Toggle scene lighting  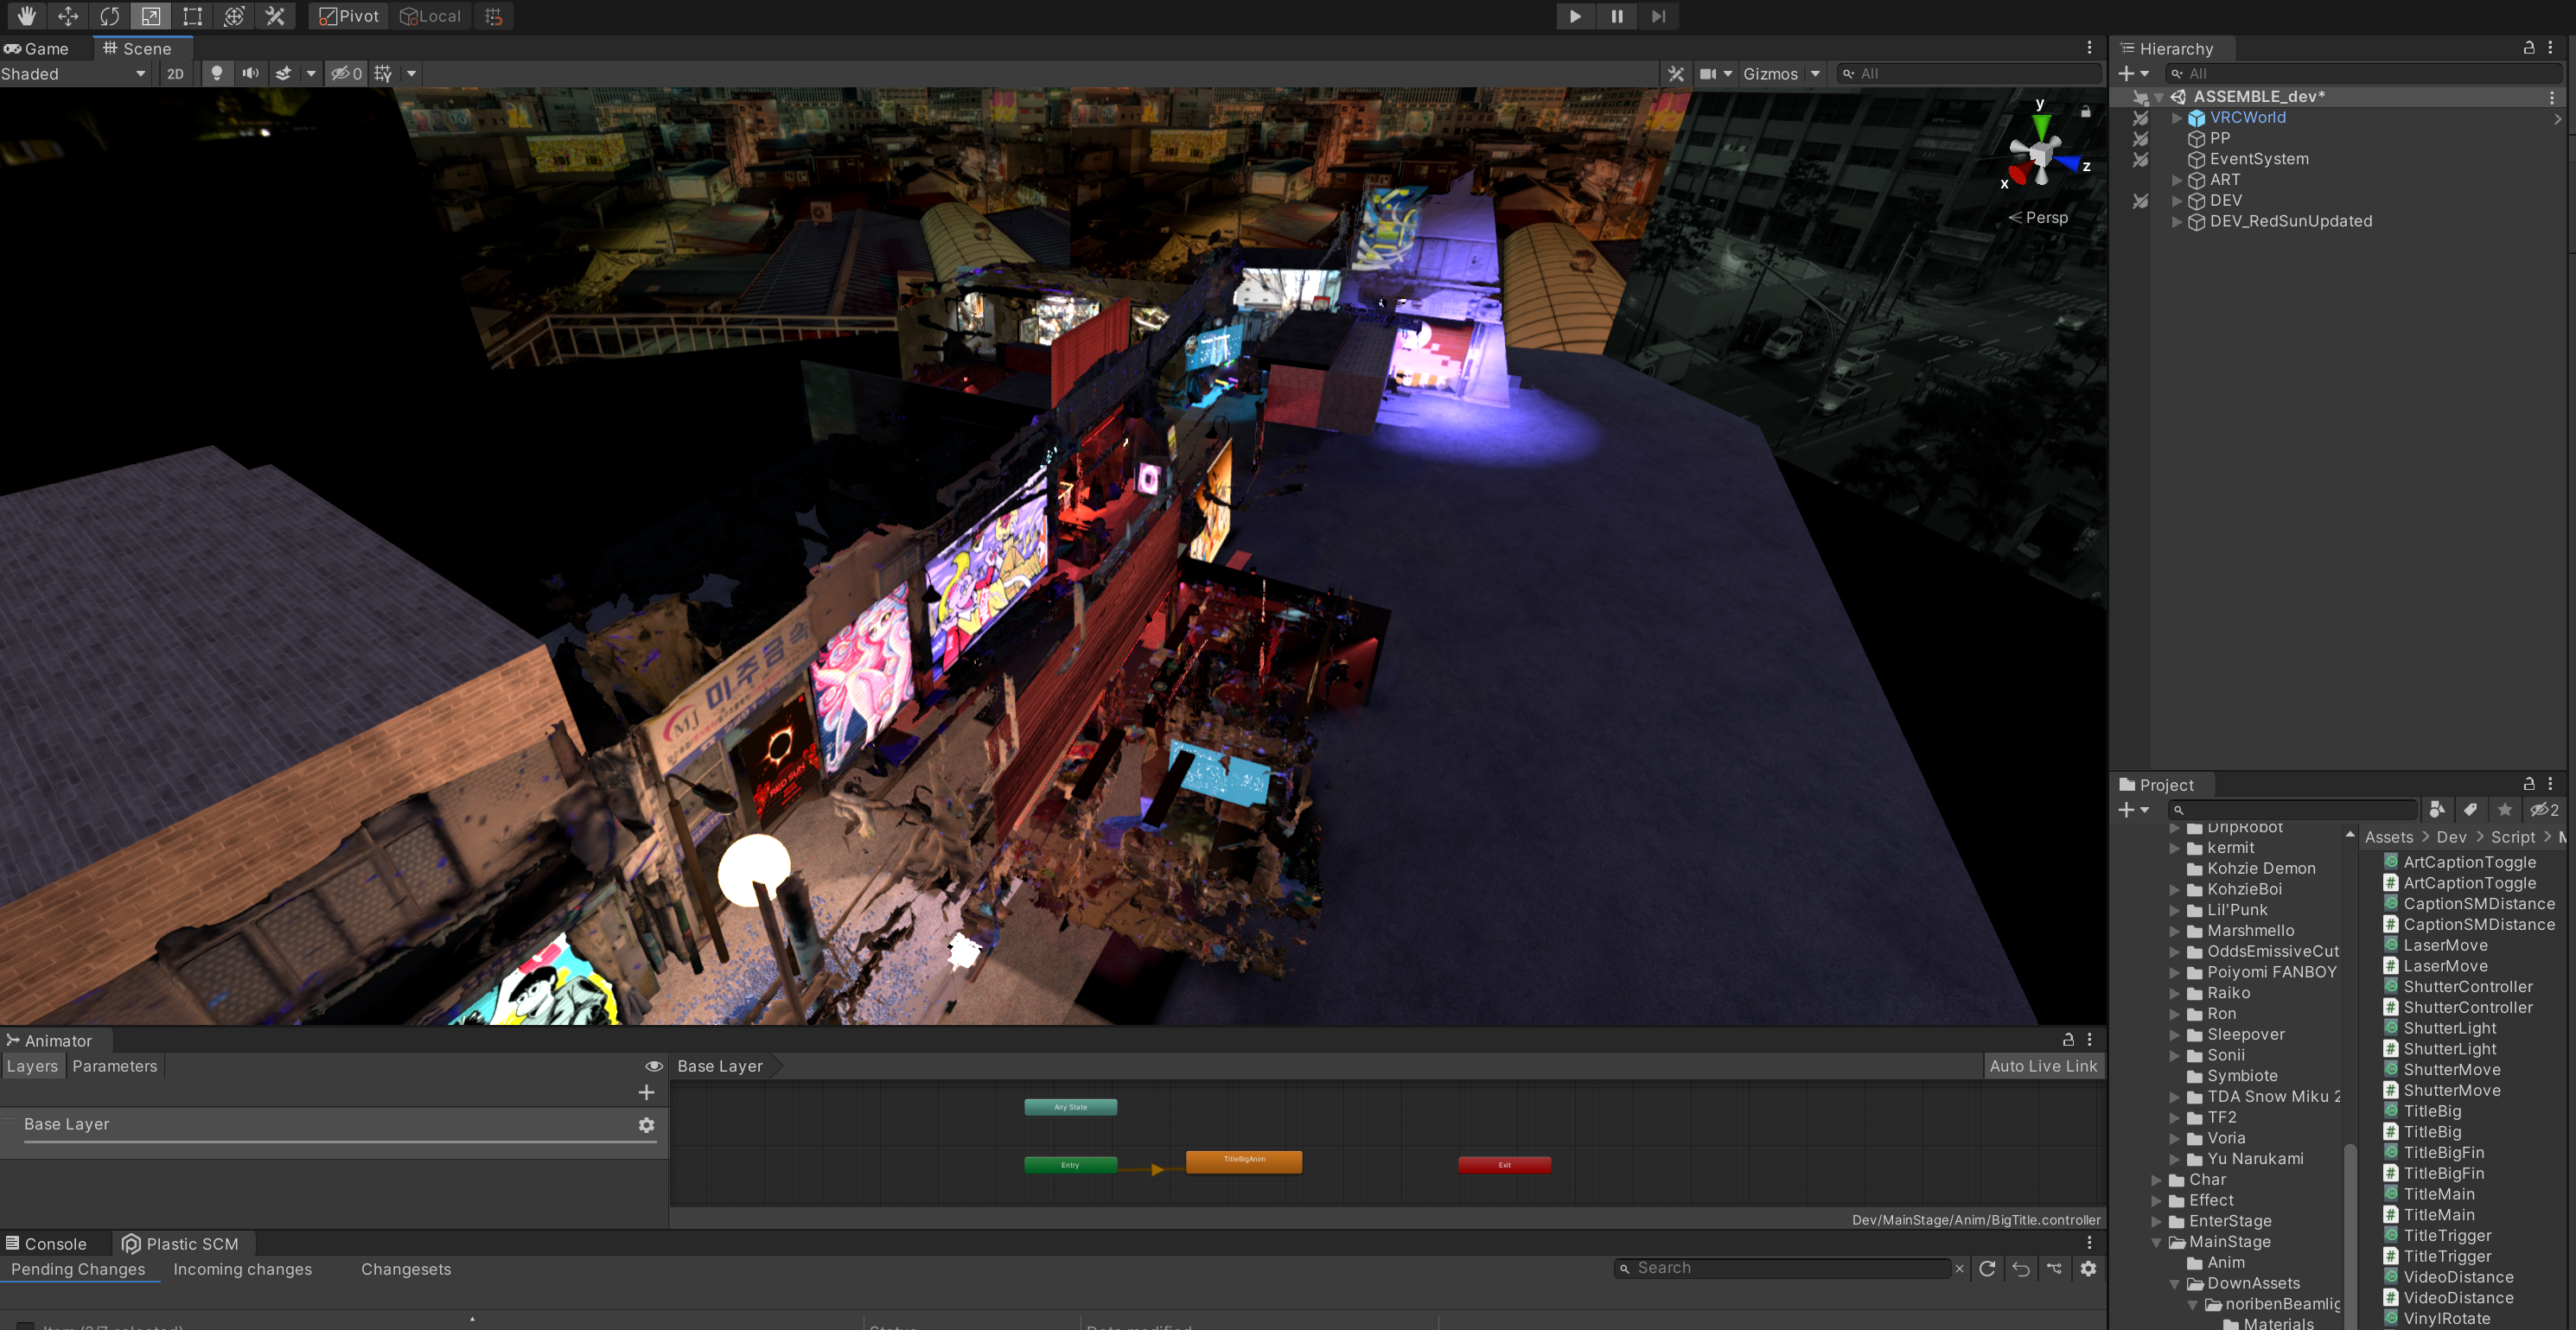pos(216,74)
